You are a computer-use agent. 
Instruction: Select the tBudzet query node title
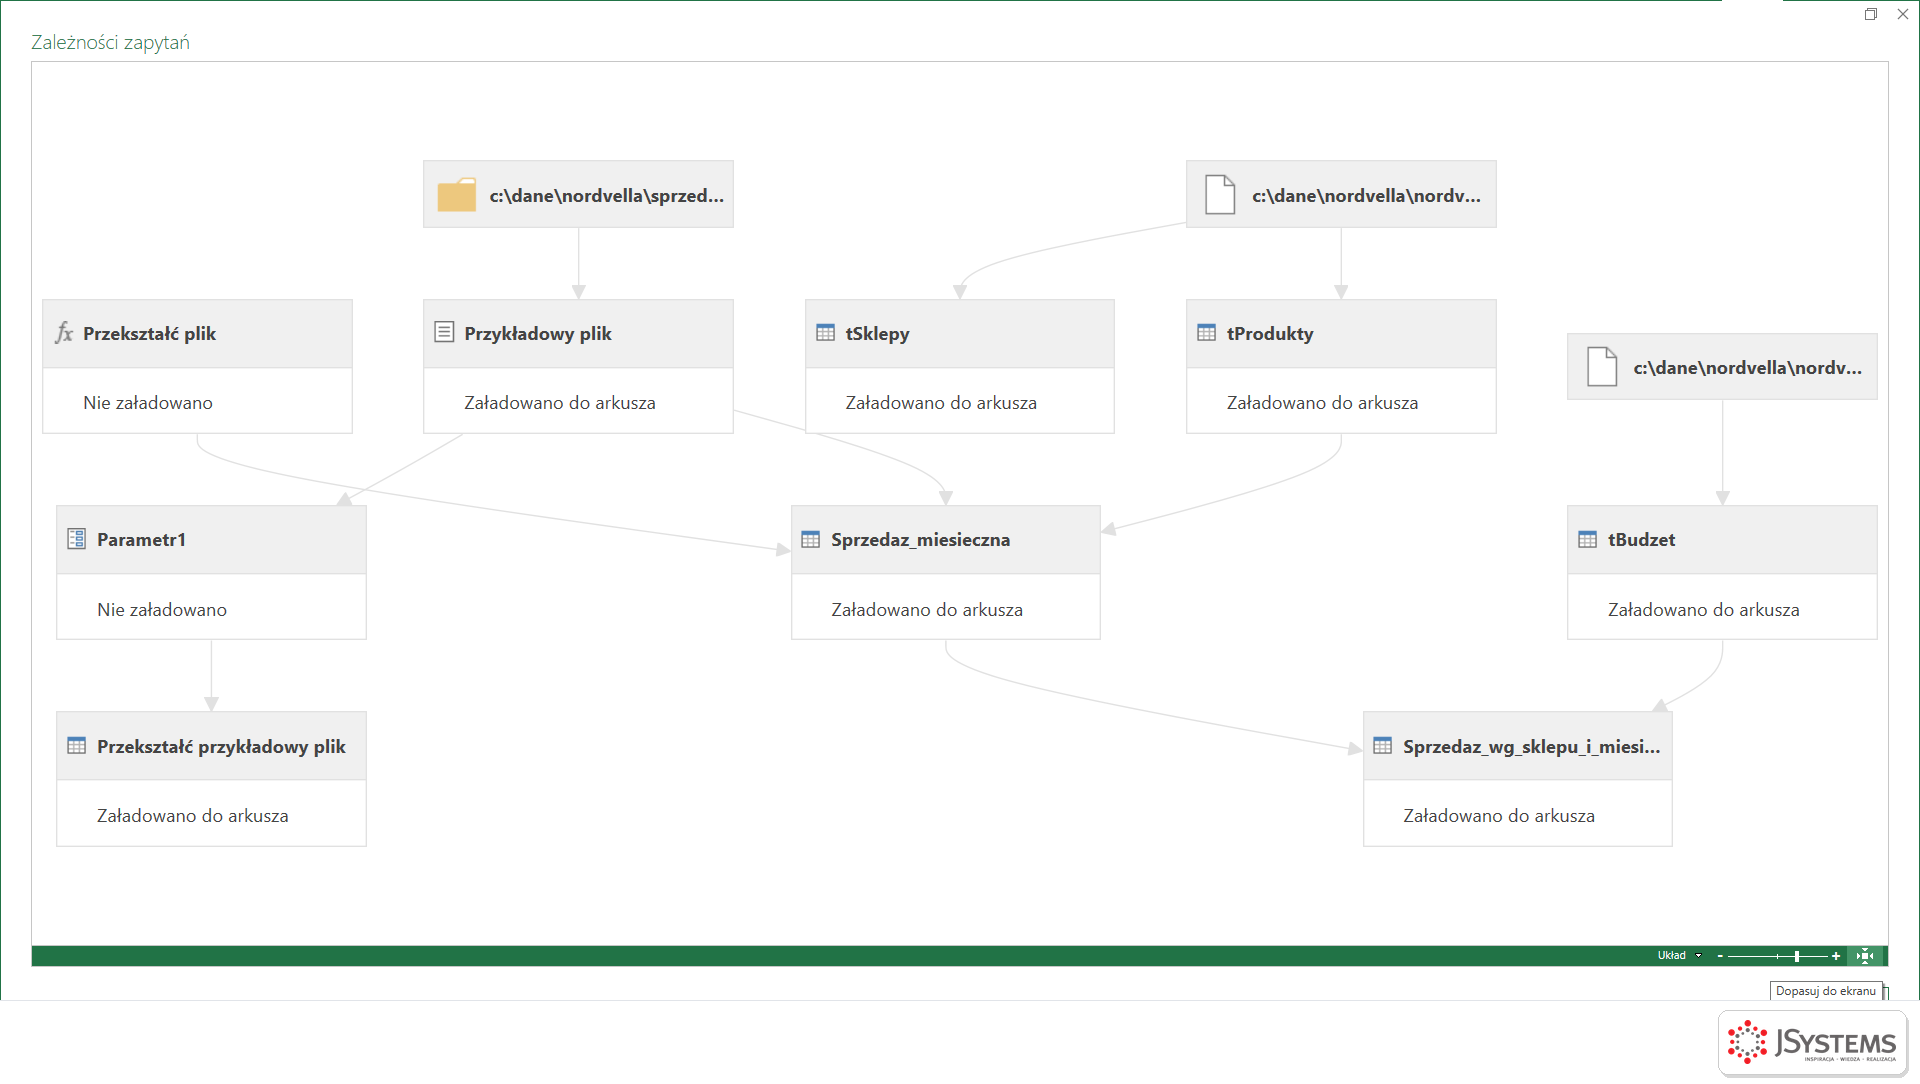point(1642,540)
